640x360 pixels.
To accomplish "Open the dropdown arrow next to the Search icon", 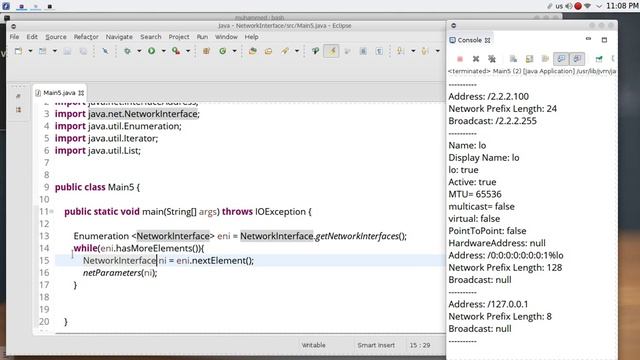I will 297,51.
